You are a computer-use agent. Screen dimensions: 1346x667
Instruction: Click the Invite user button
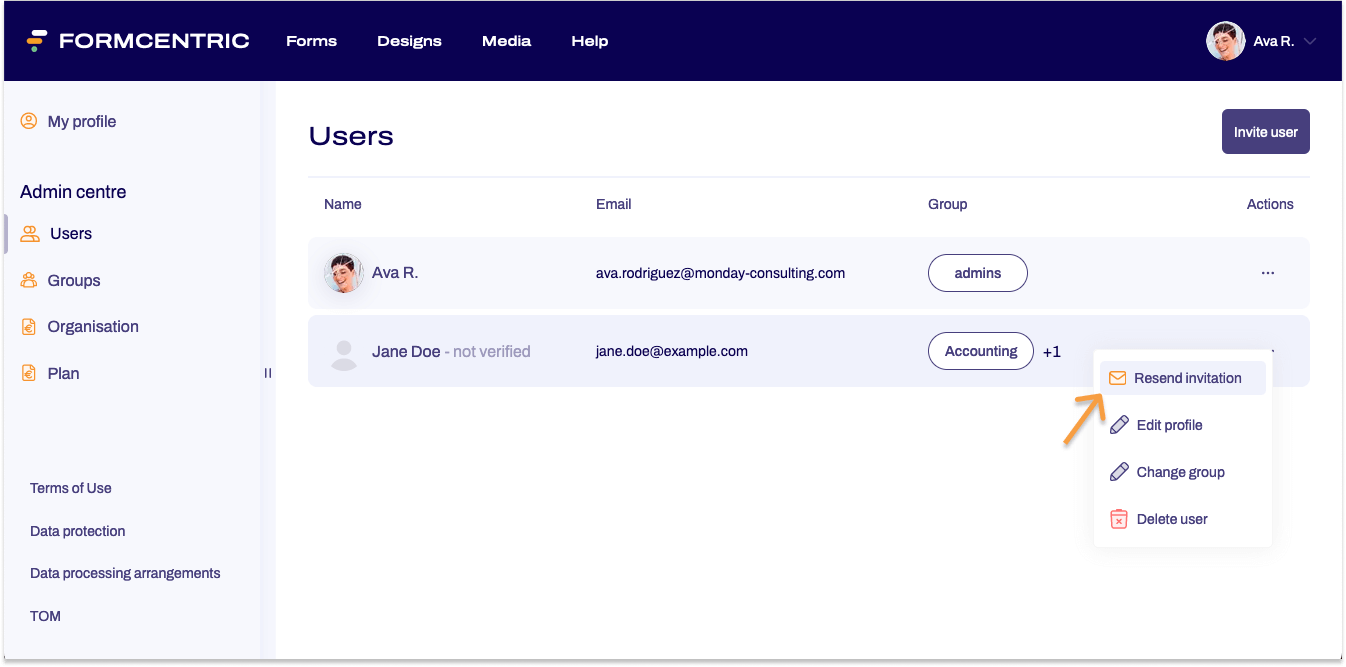click(x=1265, y=131)
